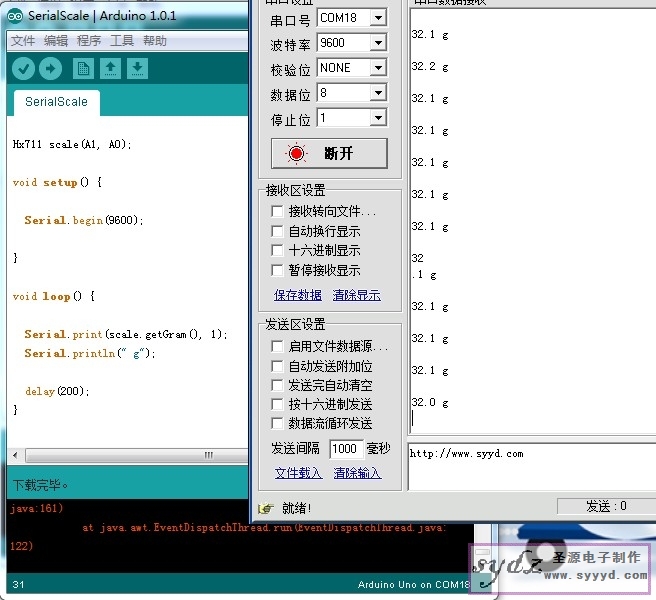This screenshot has width=656, height=600.
Task: Open the 编辑 menu in Arduino
Action: 56,41
